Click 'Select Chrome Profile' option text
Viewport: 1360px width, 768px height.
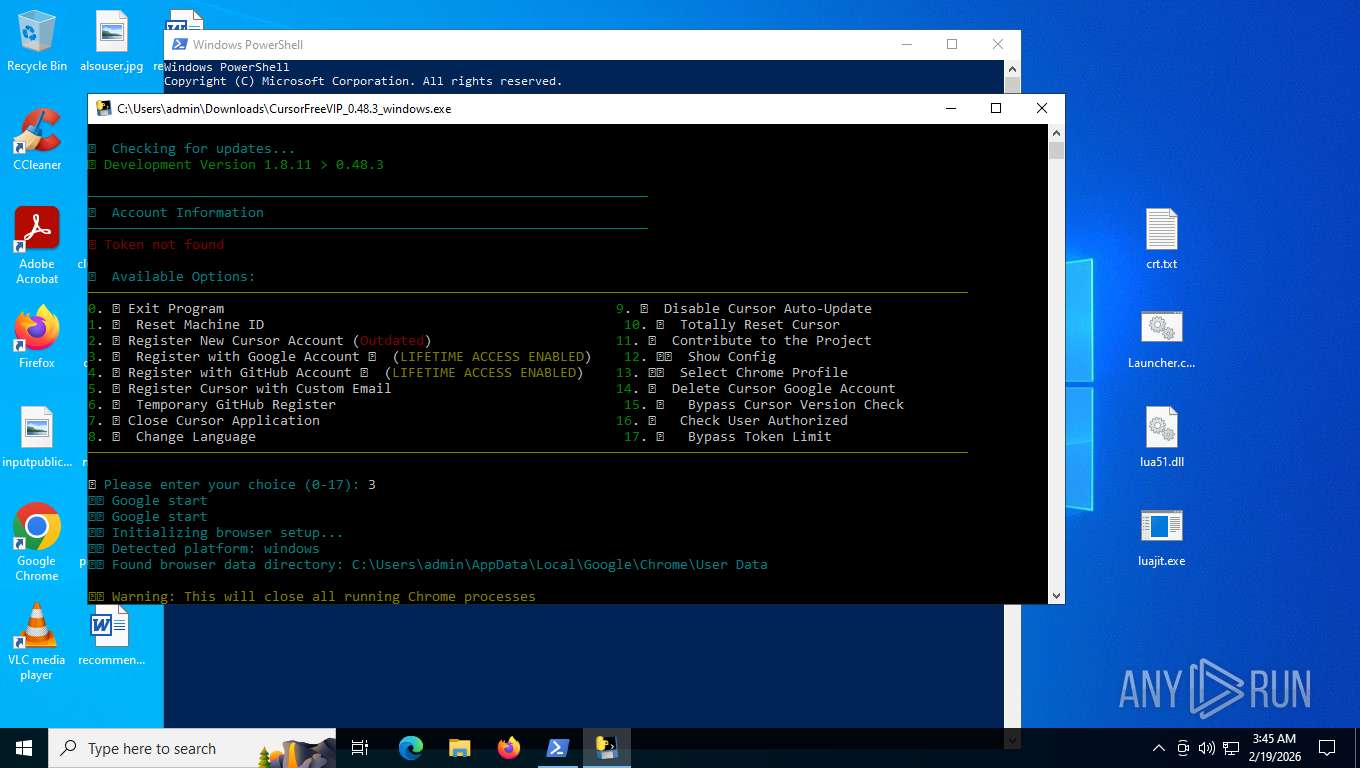(764, 373)
